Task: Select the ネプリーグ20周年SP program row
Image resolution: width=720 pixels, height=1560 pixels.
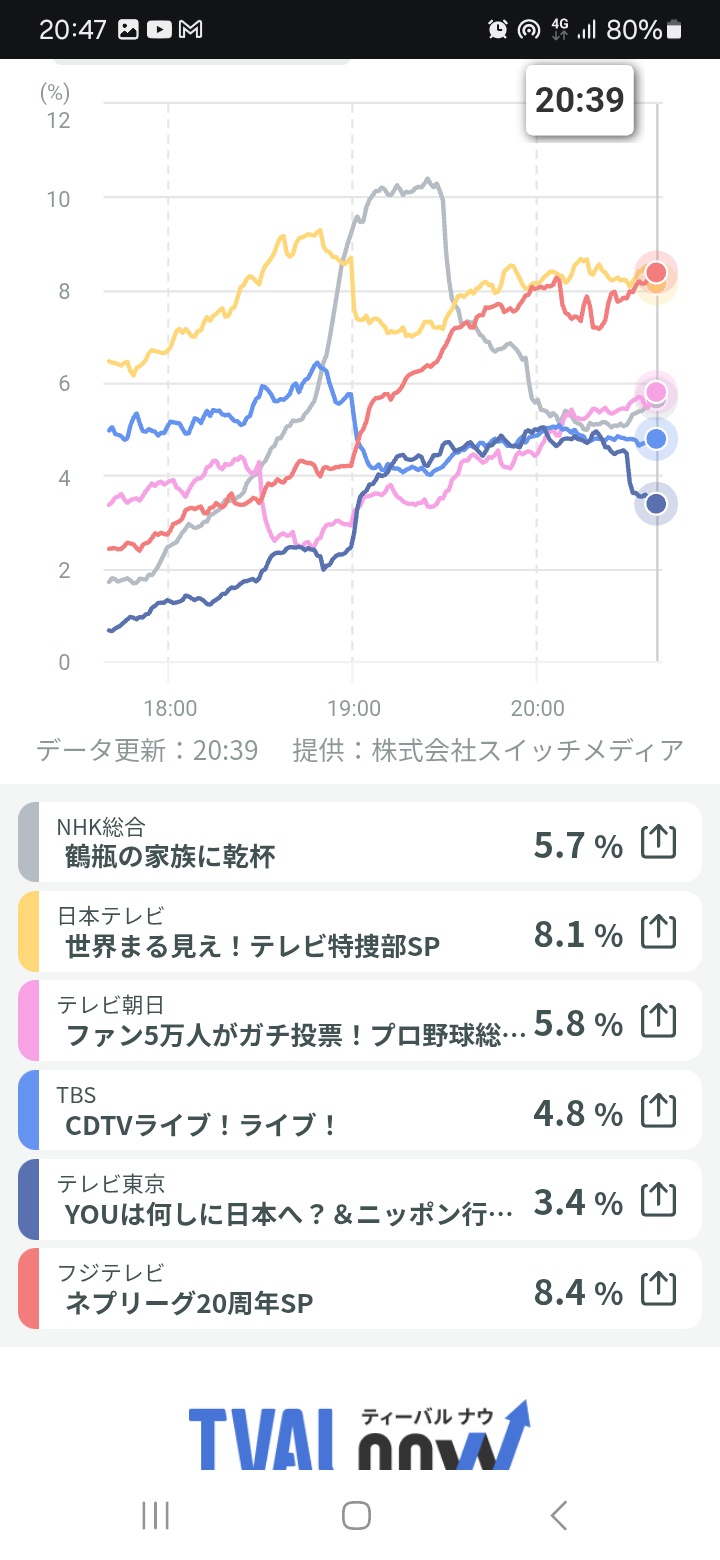Action: tap(190, 1302)
